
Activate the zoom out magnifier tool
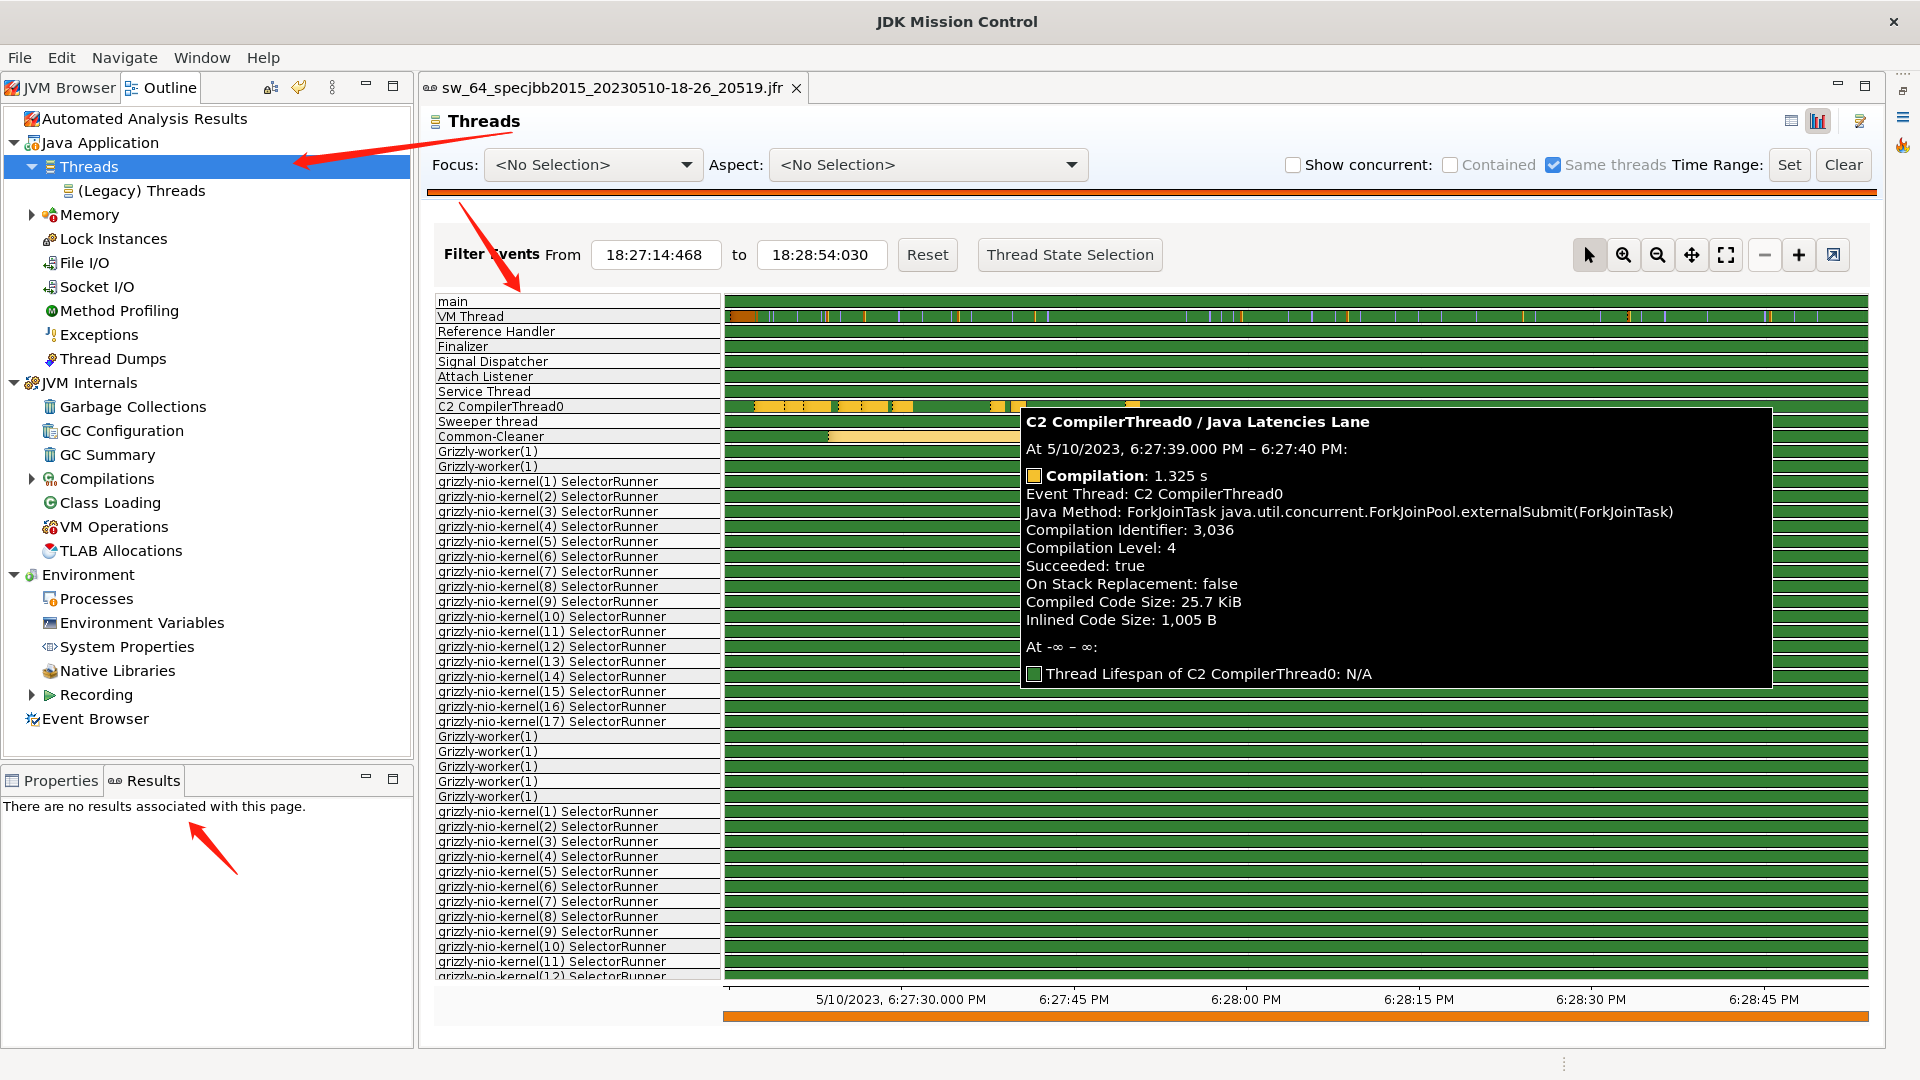pos(1658,255)
